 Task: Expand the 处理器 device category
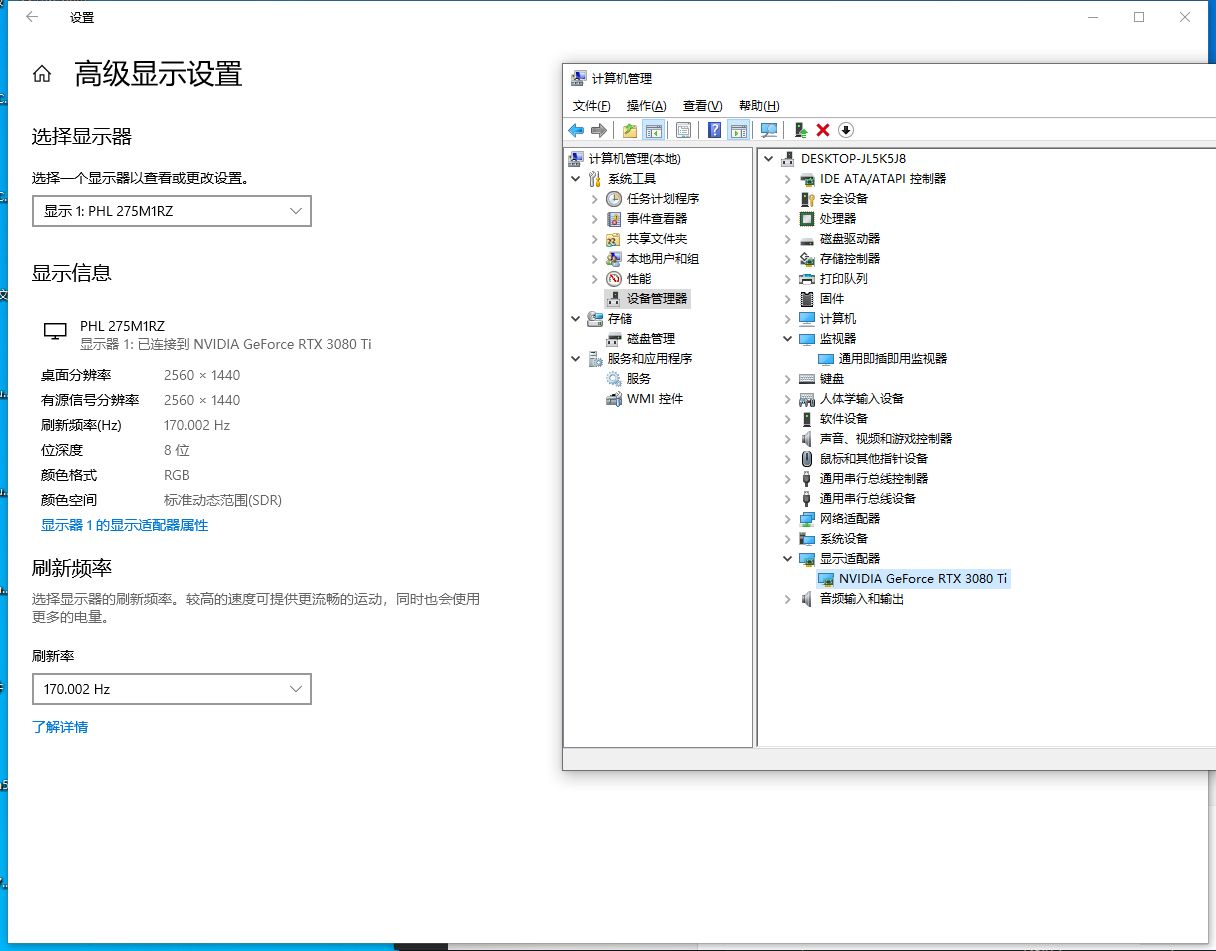click(x=789, y=218)
